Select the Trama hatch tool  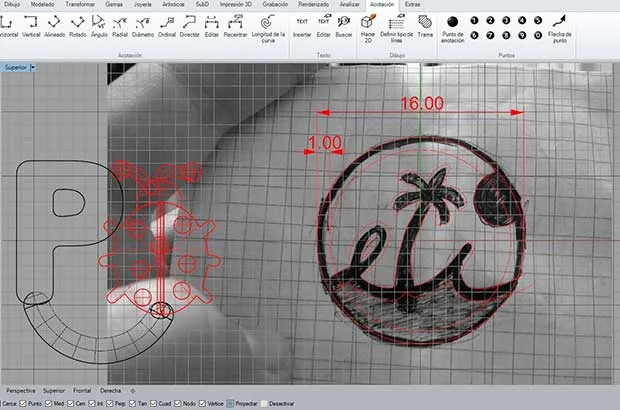(x=425, y=24)
